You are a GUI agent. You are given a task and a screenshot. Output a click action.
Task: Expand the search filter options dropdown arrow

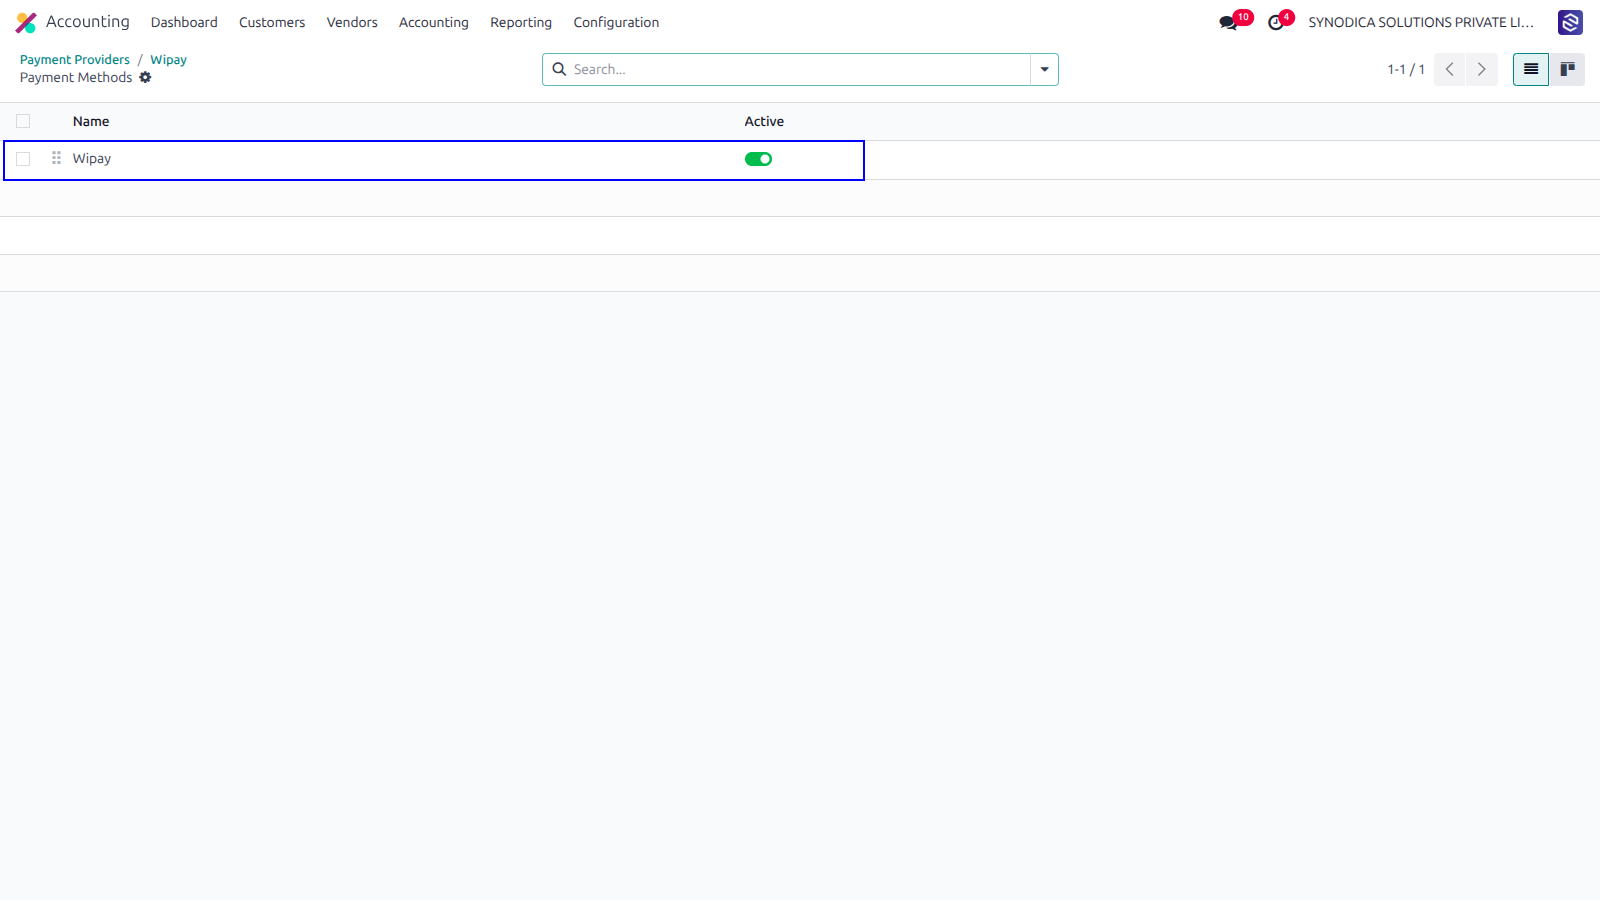tap(1044, 69)
